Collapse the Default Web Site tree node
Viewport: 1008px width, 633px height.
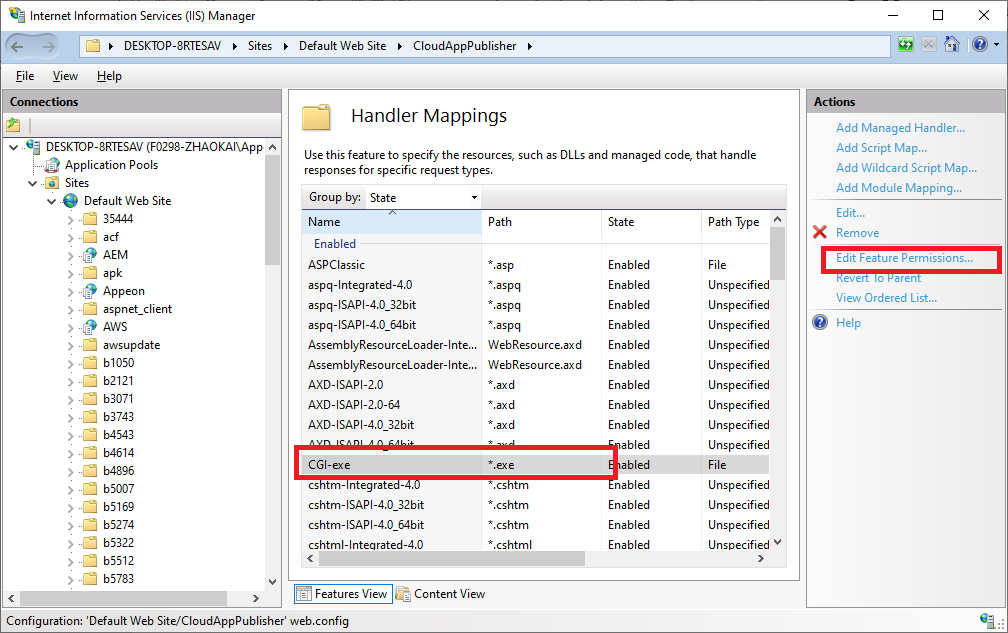[51, 201]
